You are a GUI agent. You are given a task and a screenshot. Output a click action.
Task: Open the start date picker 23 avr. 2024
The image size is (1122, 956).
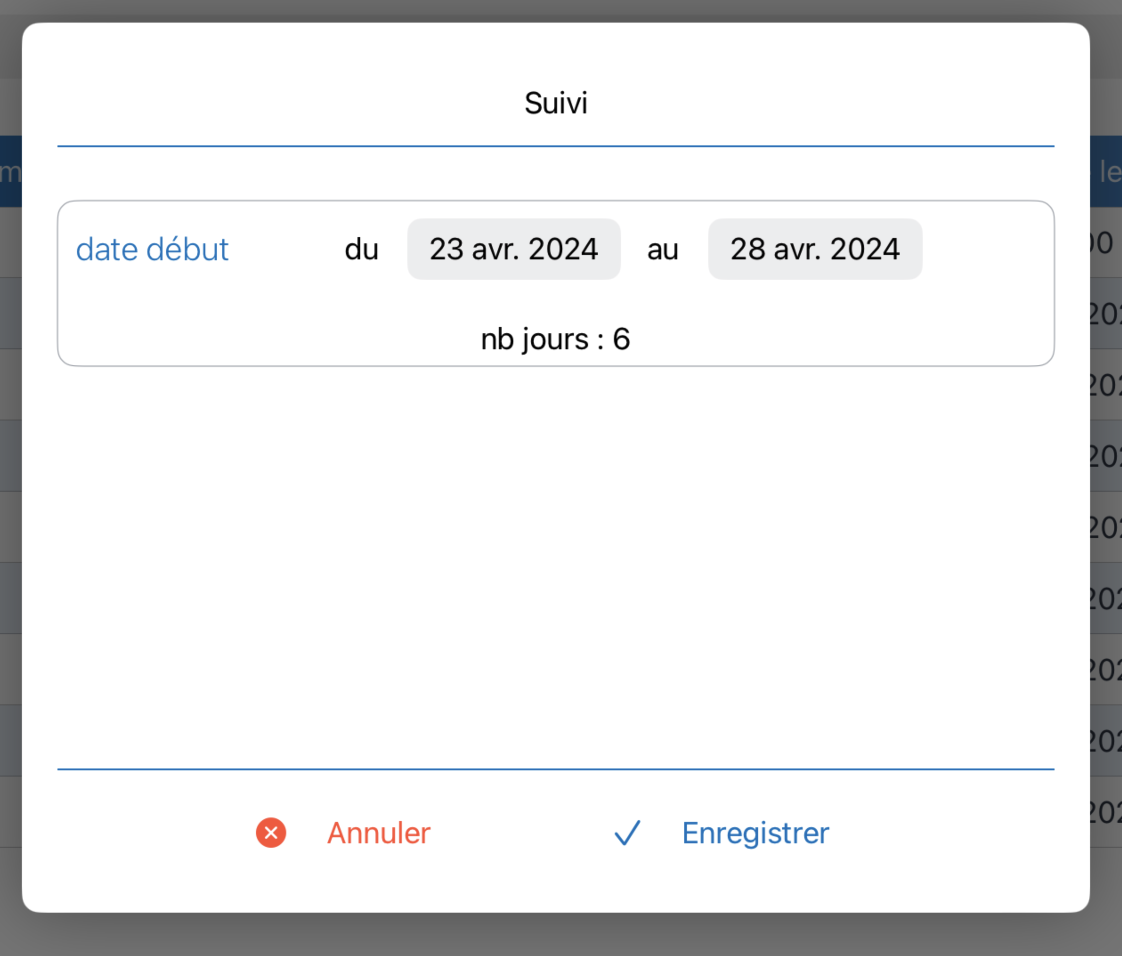tap(514, 249)
